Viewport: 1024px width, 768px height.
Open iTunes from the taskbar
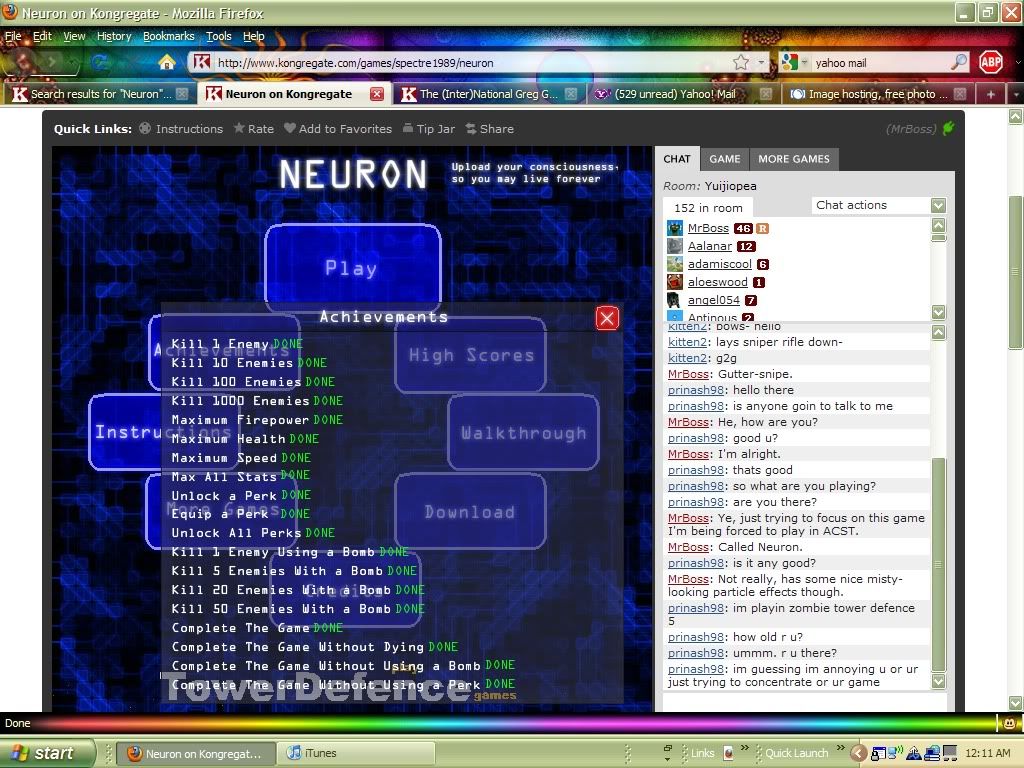(355, 753)
